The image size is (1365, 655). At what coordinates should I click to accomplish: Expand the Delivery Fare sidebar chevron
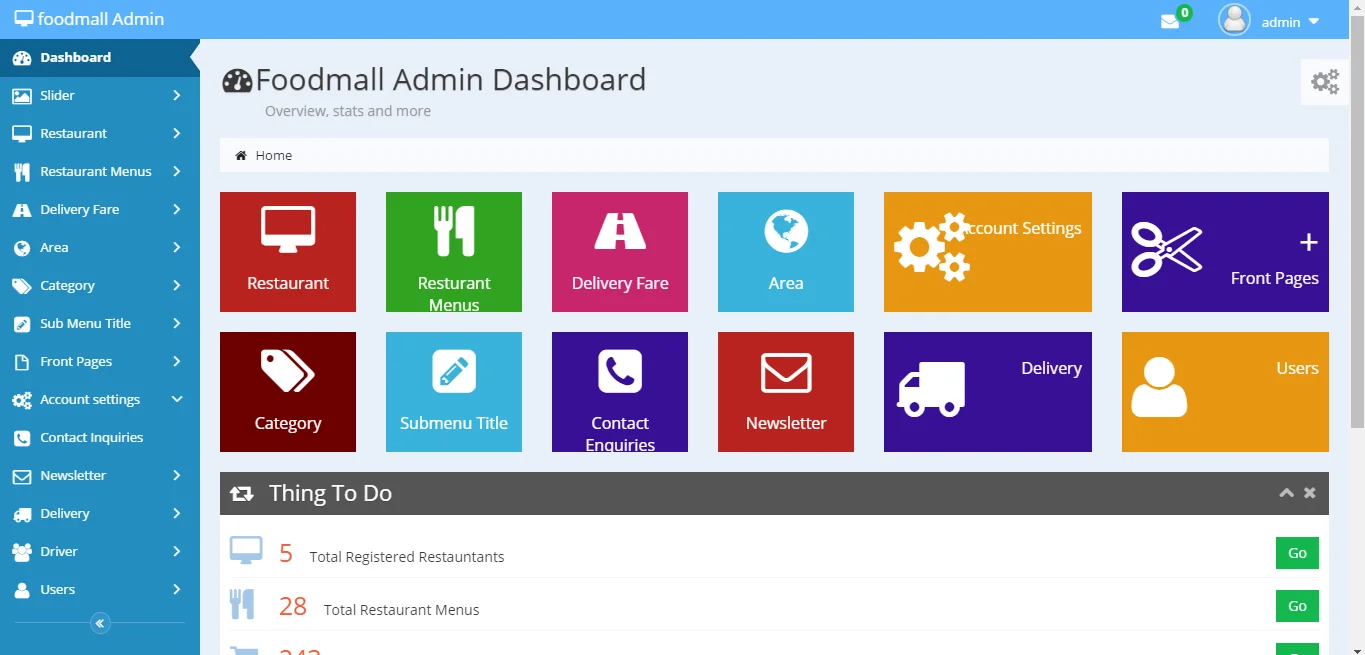click(176, 209)
